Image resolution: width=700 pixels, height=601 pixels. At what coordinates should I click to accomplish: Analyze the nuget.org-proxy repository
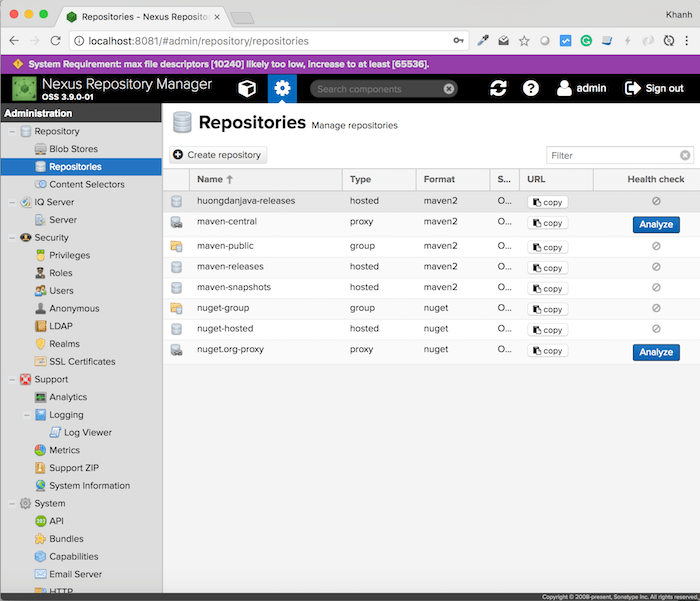tap(656, 352)
